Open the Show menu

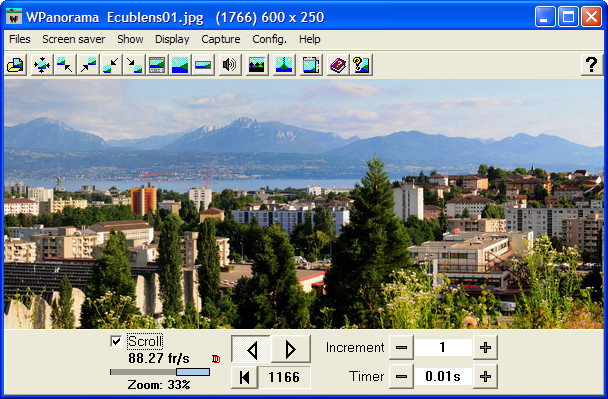(130, 39)
